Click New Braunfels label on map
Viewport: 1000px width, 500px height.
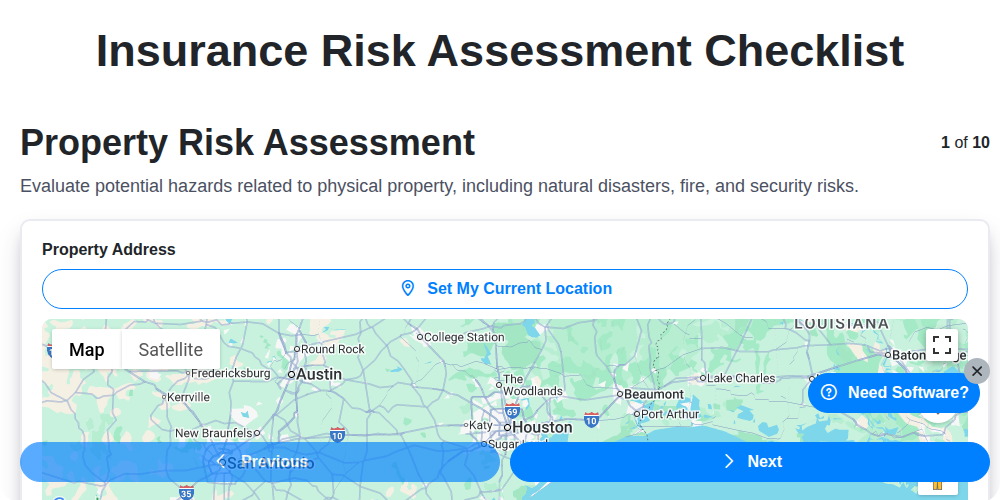pos(214,433)
